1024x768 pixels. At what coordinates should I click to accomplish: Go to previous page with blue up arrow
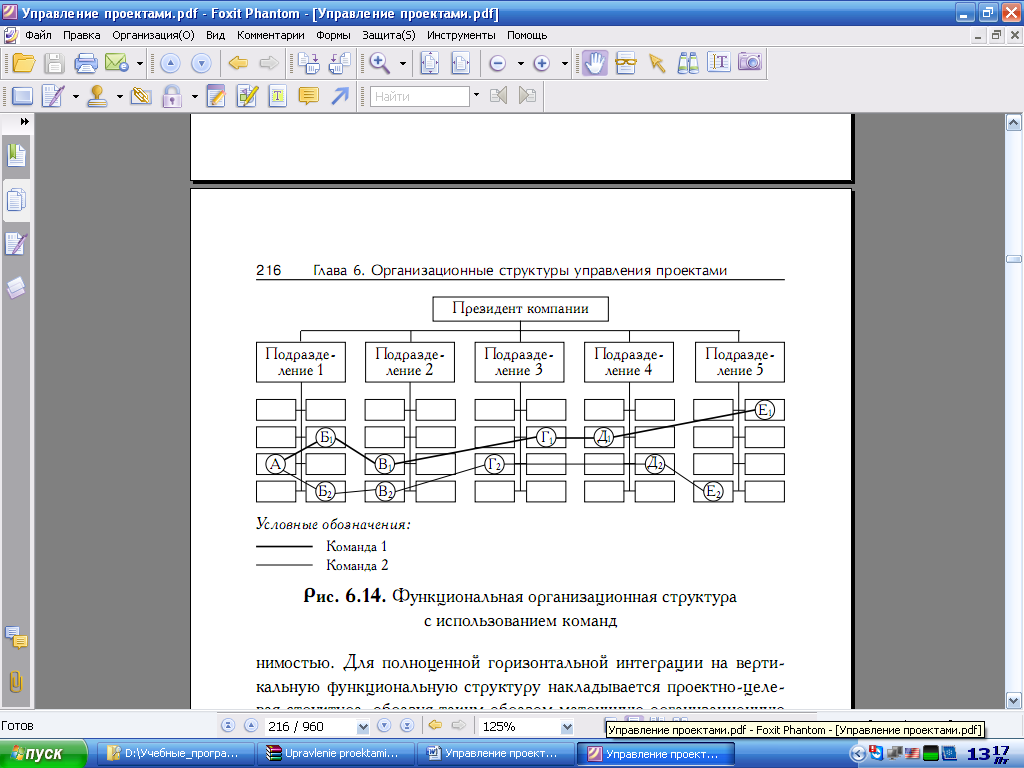[x=170, y=63]
